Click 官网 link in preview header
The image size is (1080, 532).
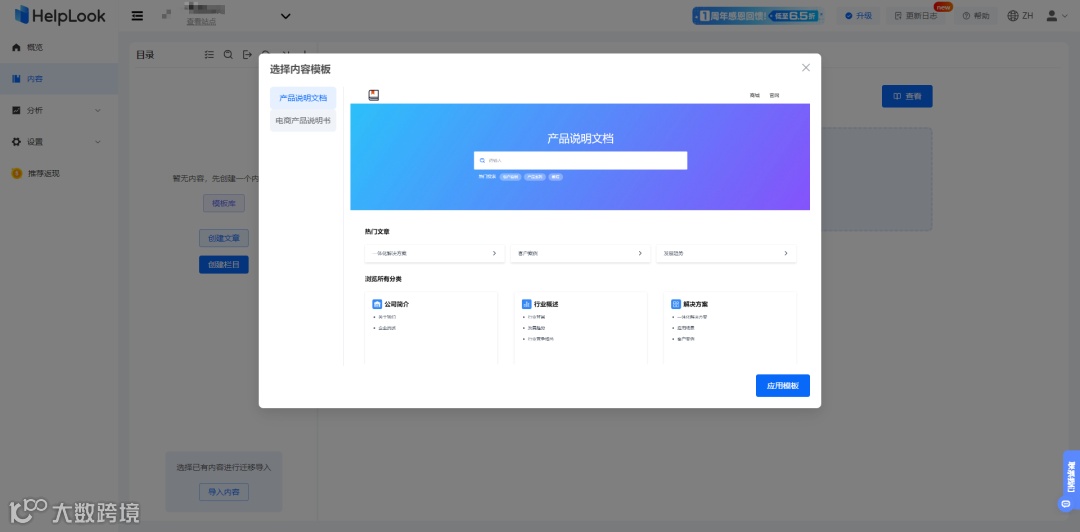click(774, 96)
